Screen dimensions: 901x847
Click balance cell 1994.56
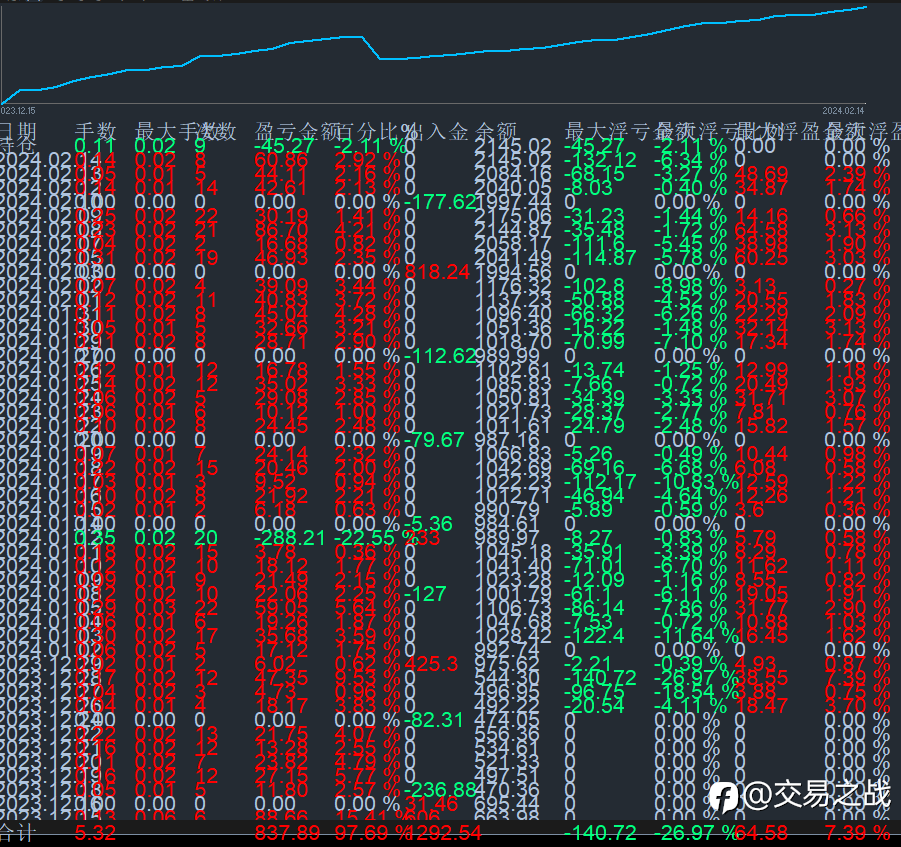[513, 272]
